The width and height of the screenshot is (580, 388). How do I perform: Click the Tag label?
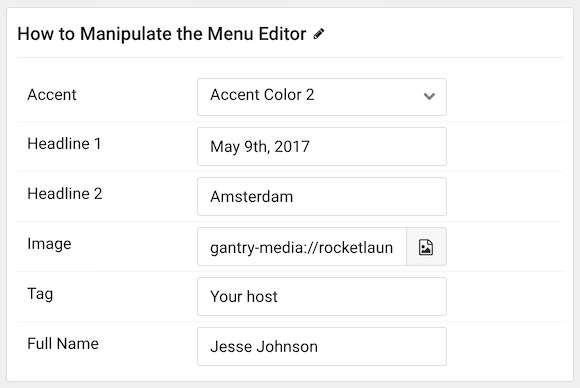40,294
